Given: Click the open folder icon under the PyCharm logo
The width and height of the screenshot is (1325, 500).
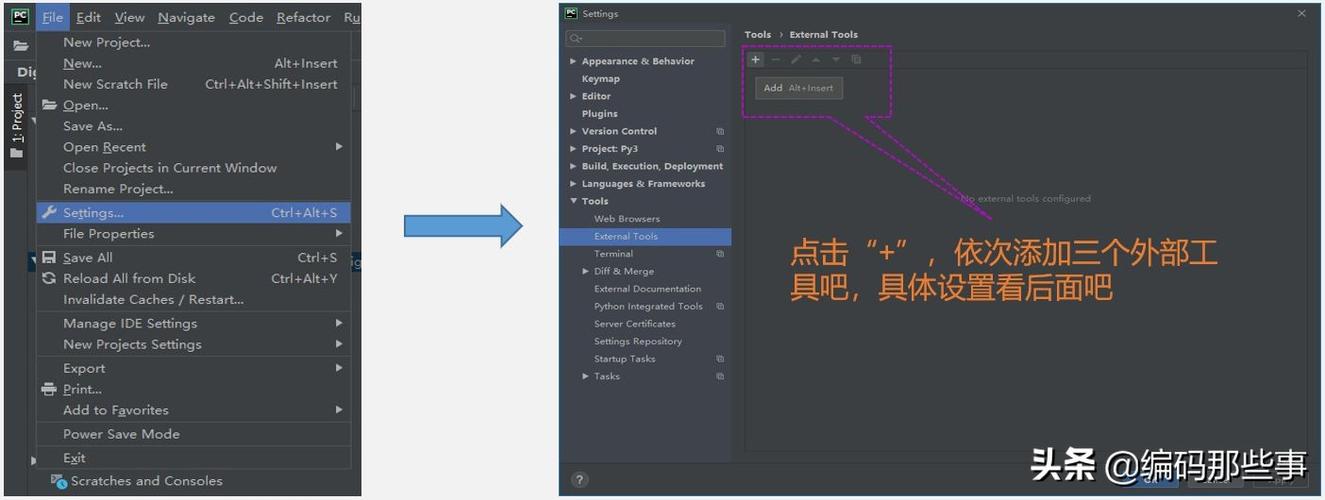Looking at the screenshot, I should tap(20, 45).
